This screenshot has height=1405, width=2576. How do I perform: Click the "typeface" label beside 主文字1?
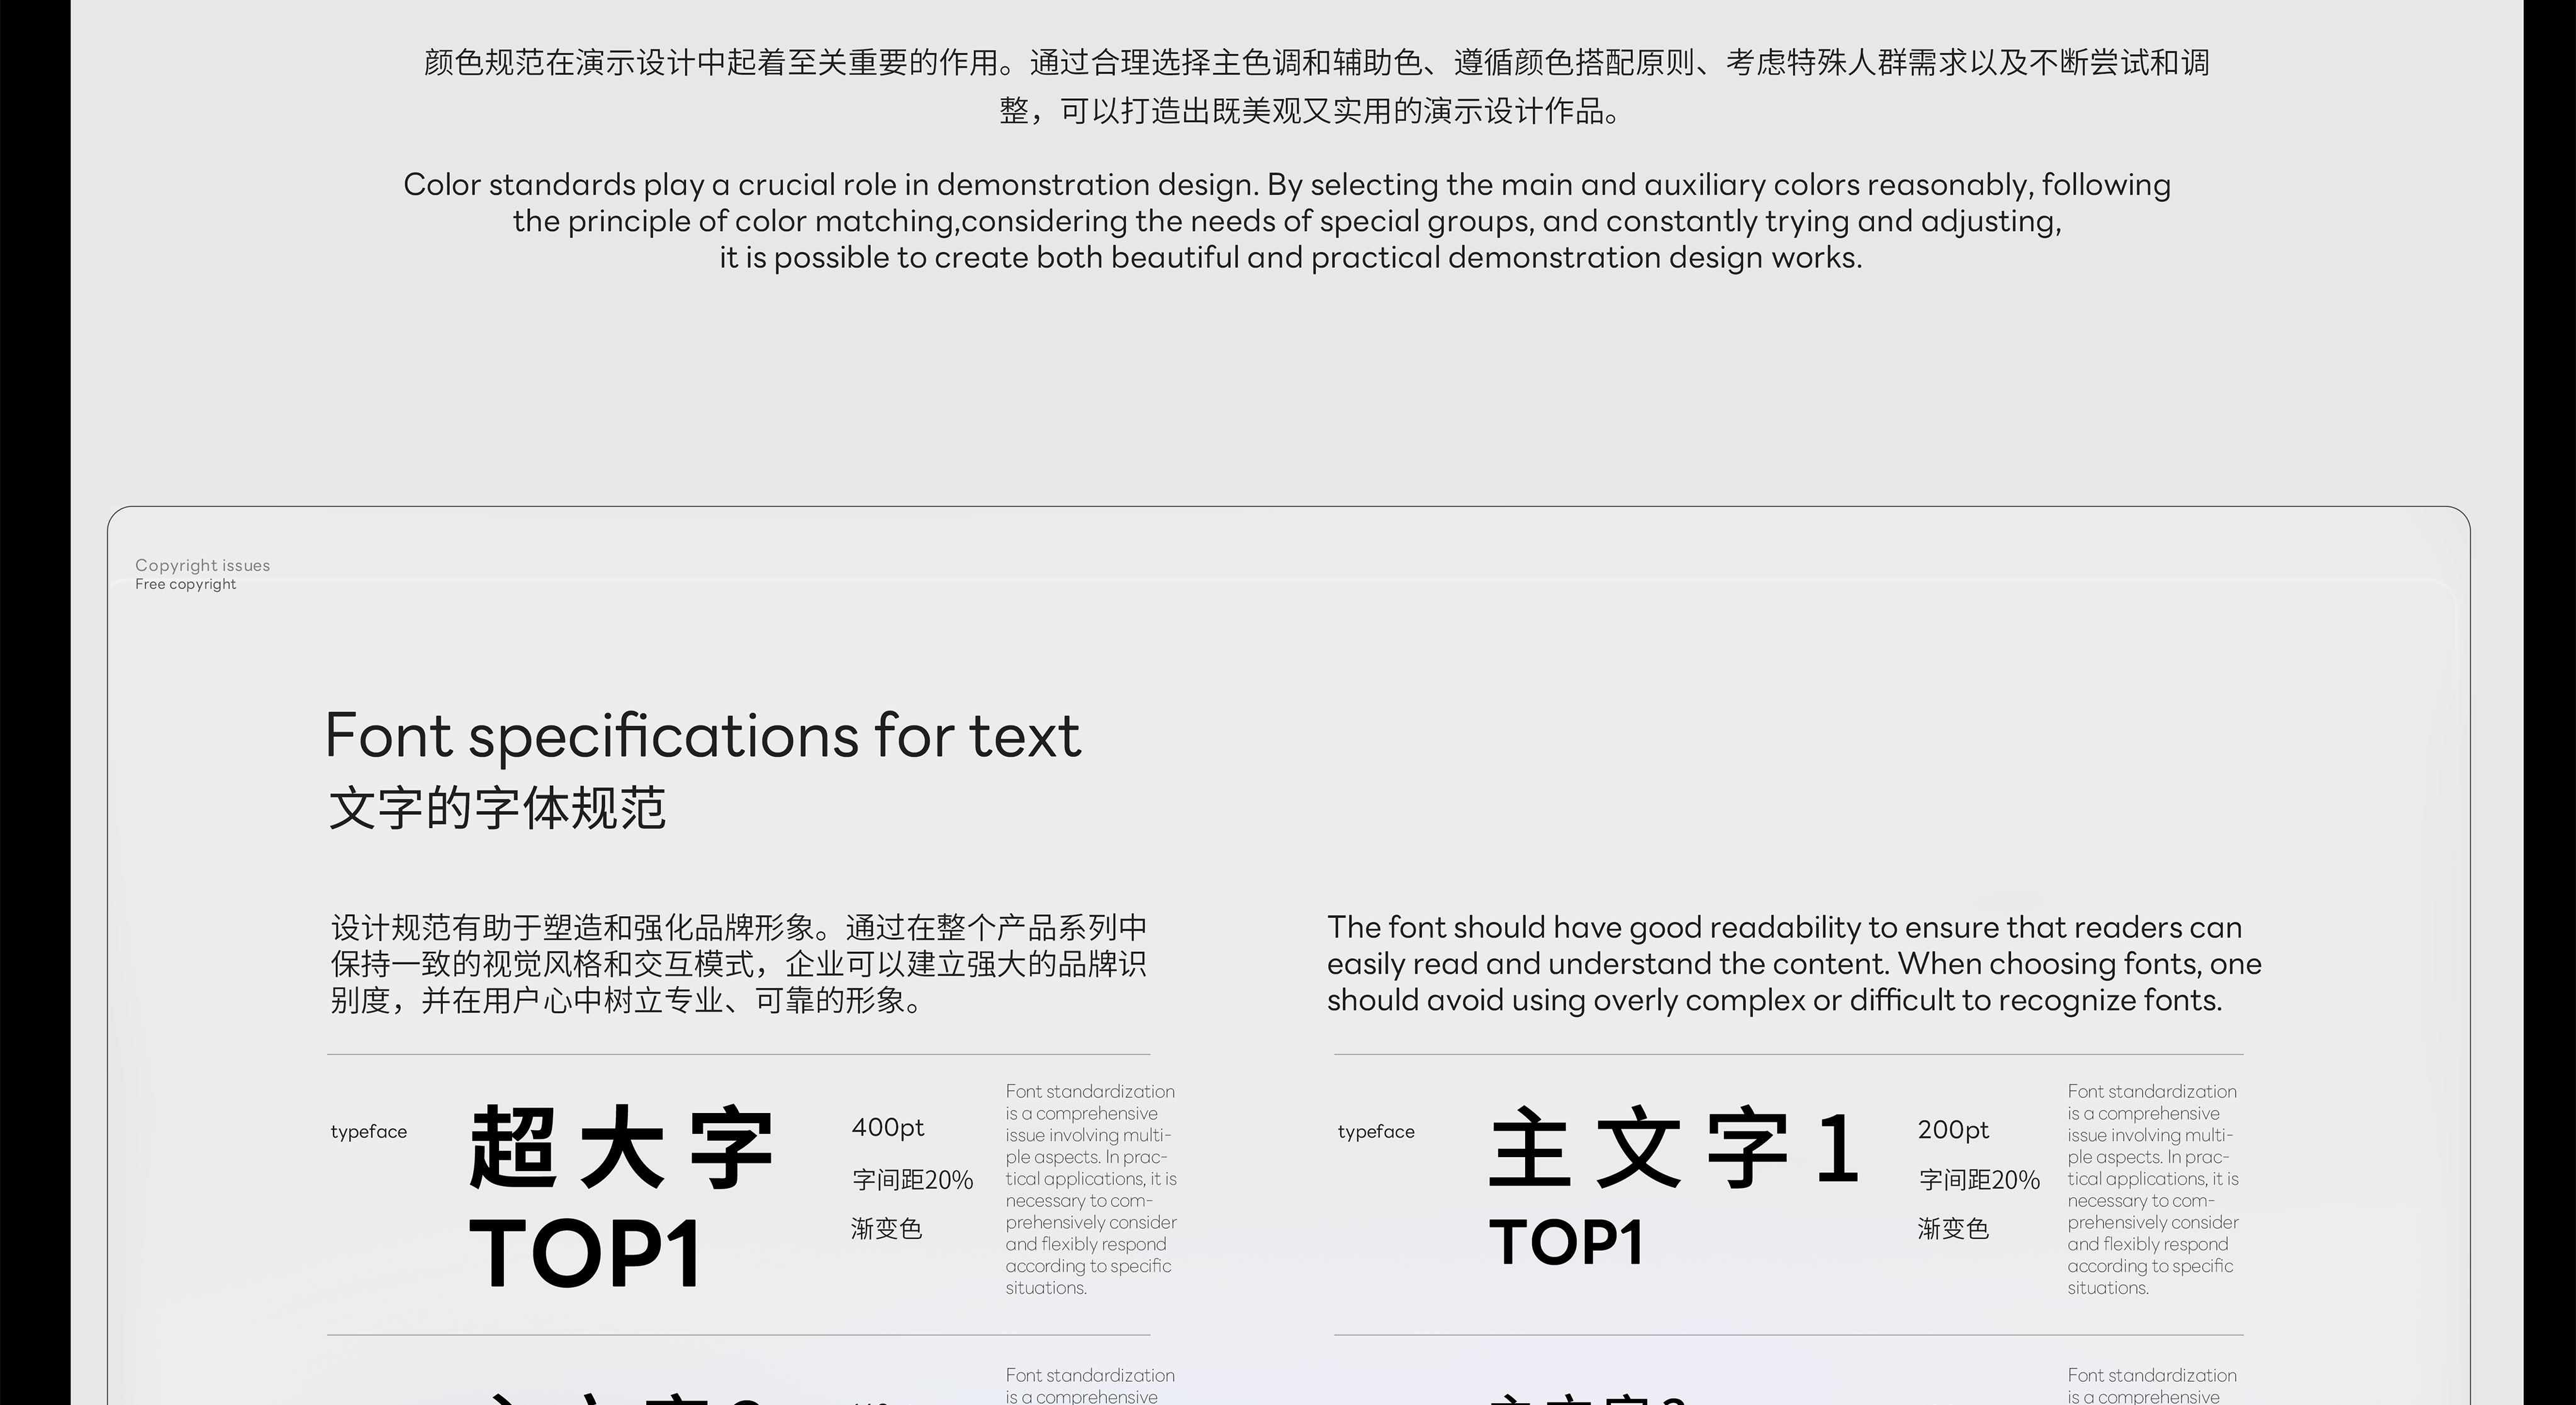[1376, 1132]
